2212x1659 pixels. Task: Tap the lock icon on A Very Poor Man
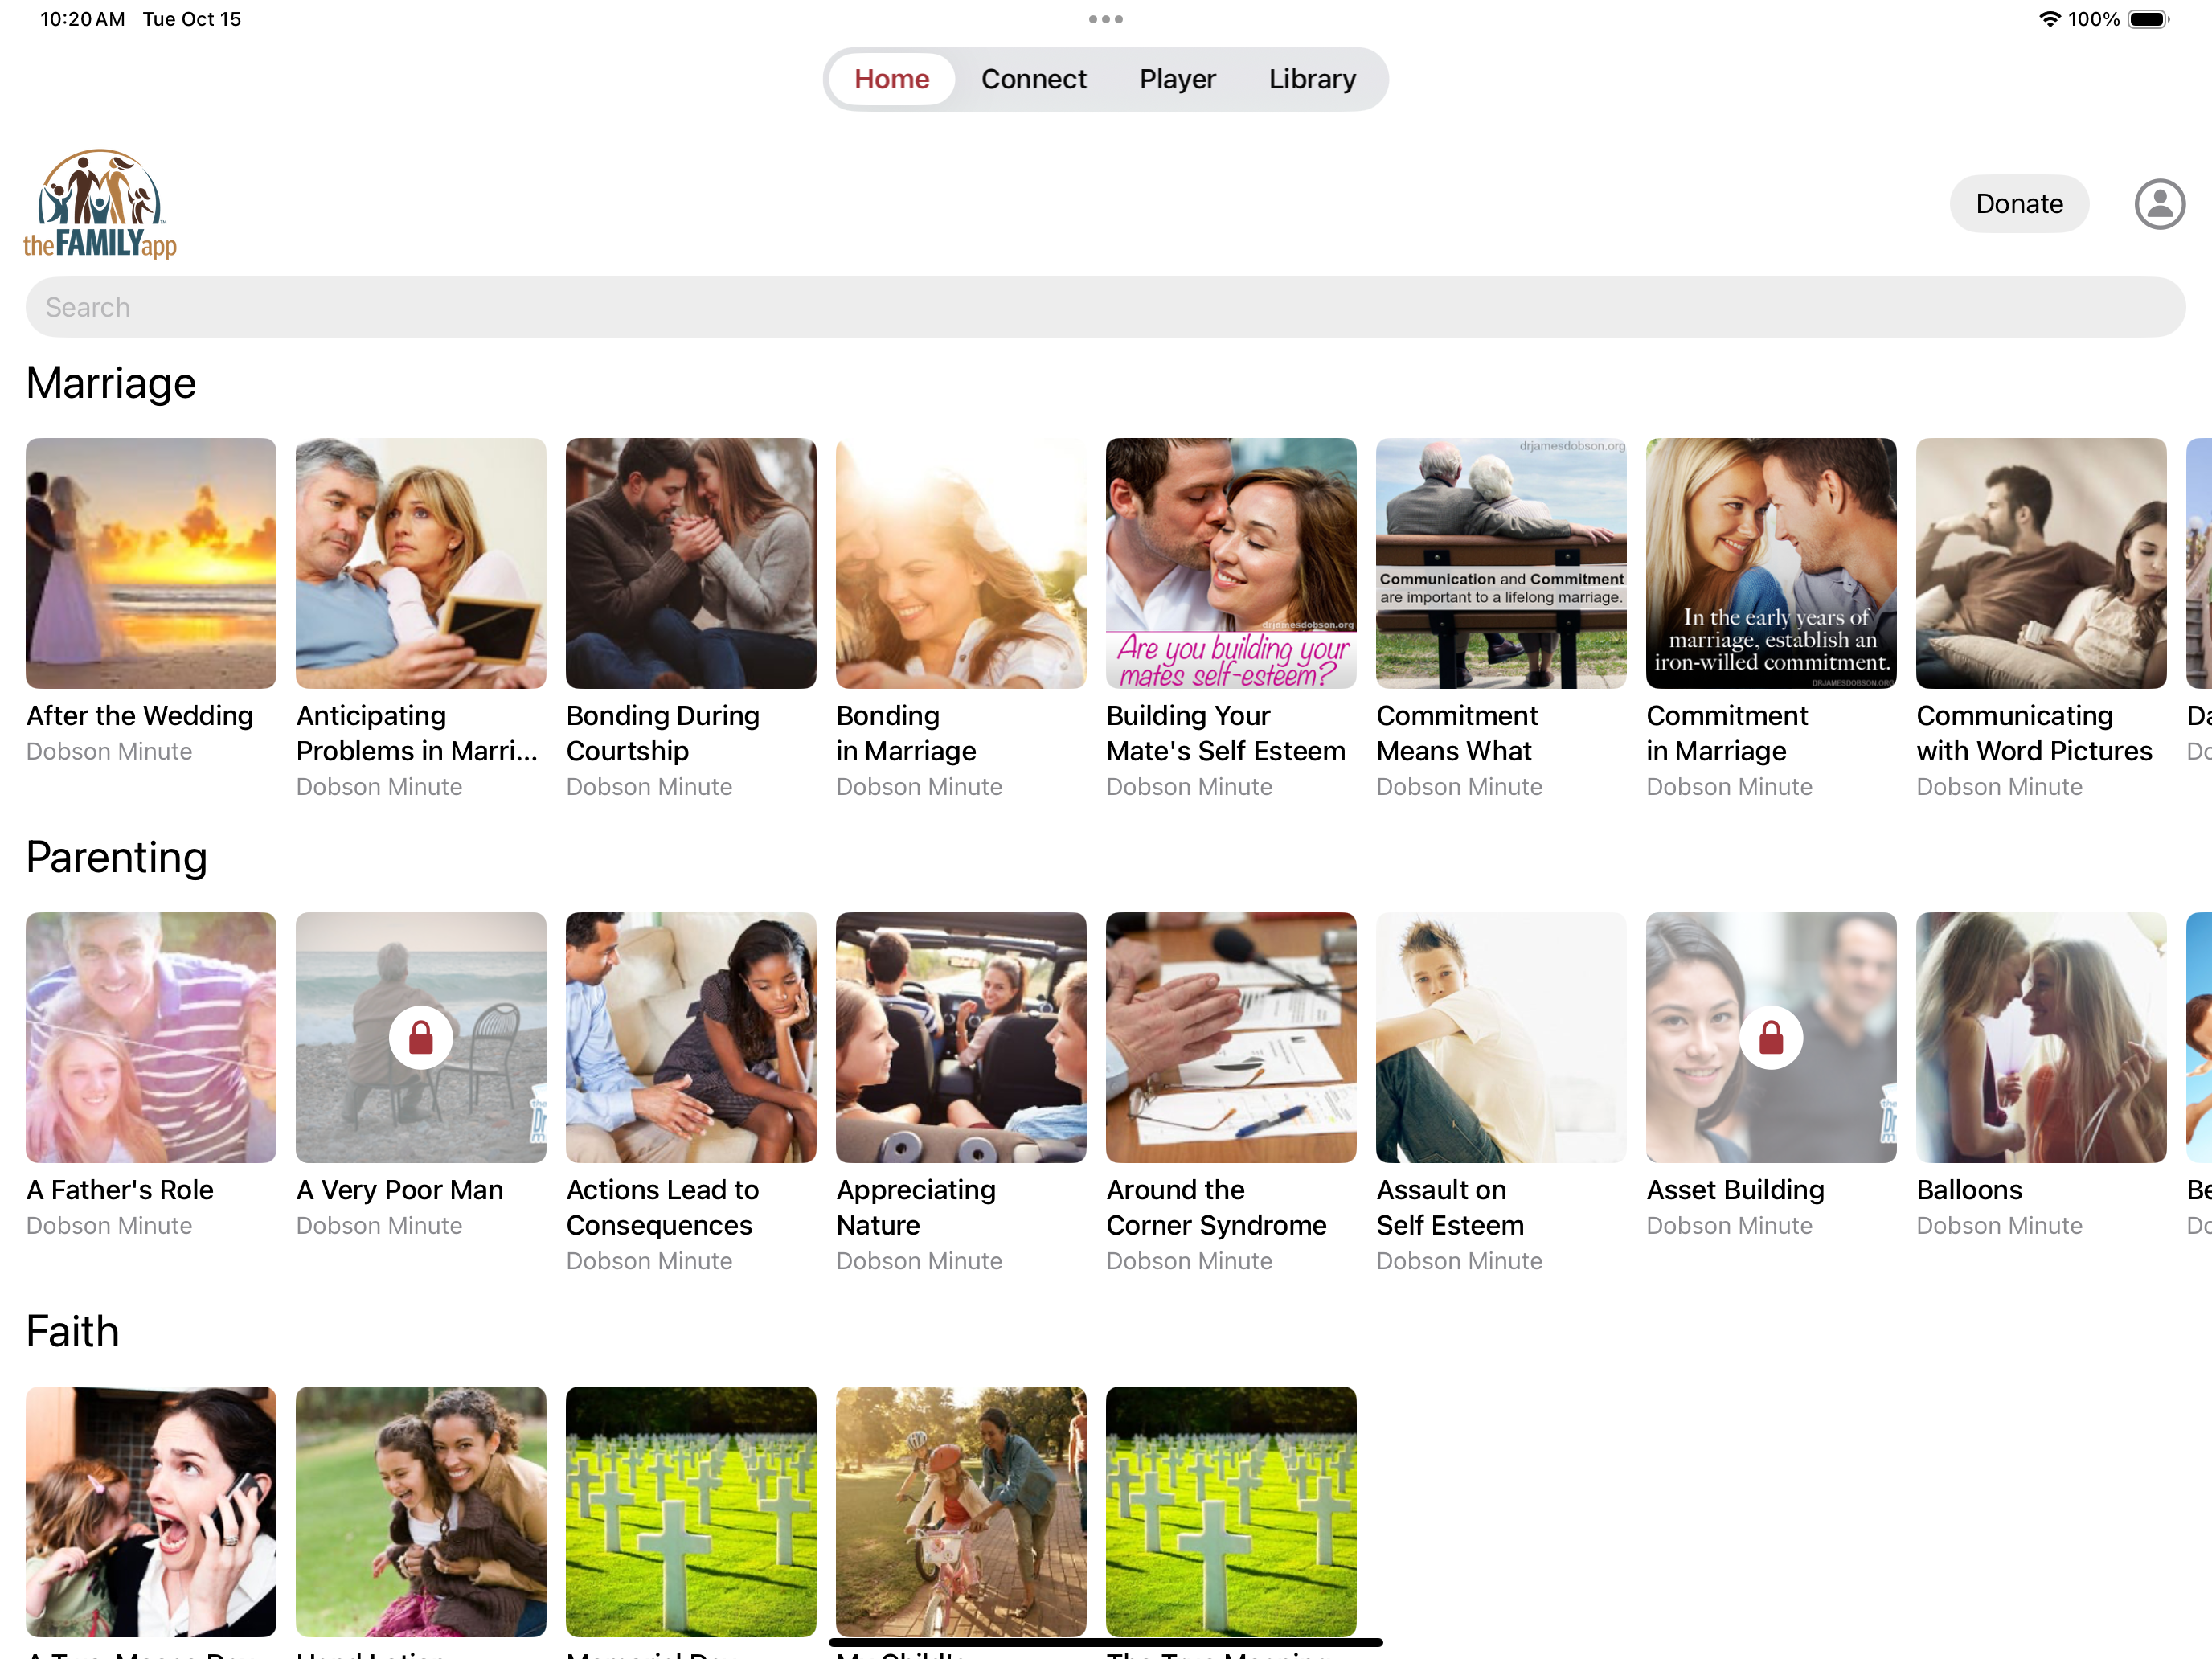coord(421,1038)
